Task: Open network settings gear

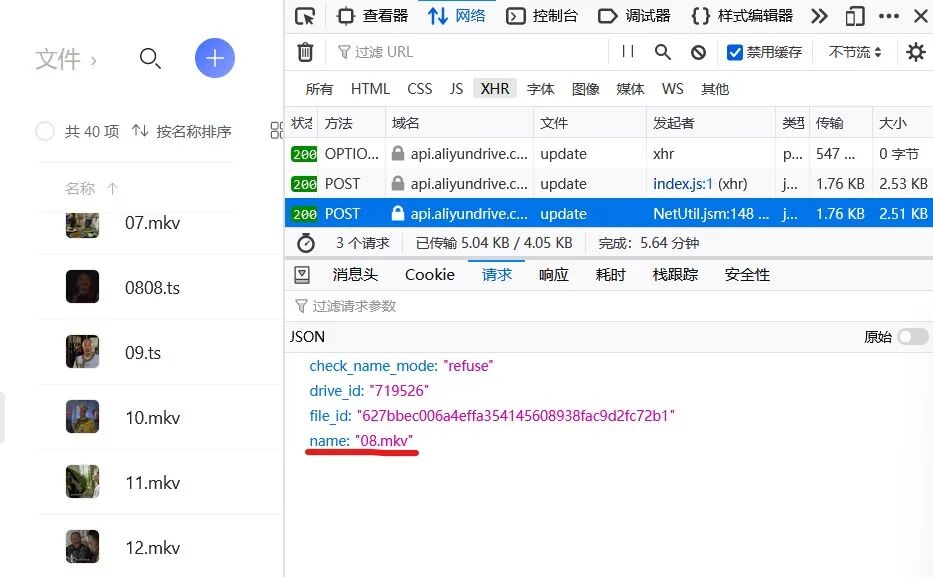Action: tap(916, 51)
